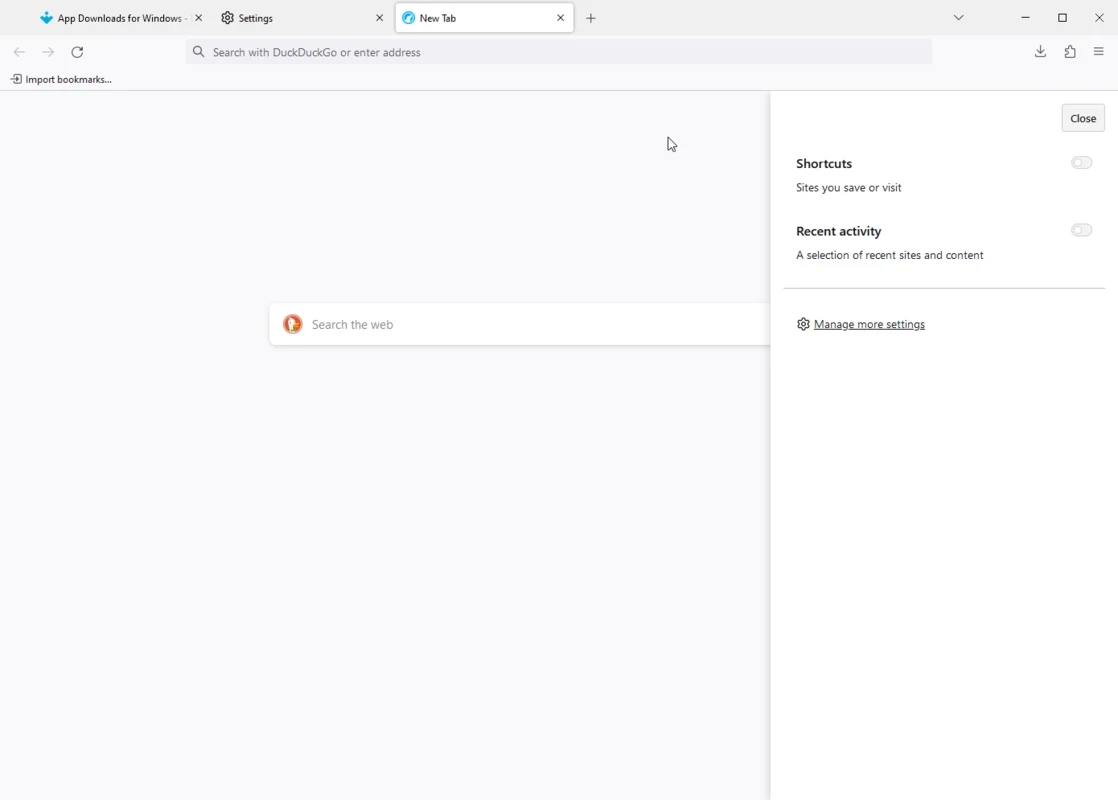Click the magnifier icon in address bar
The height and width of the screenshot is (800, 1118).
coord(199,52)
